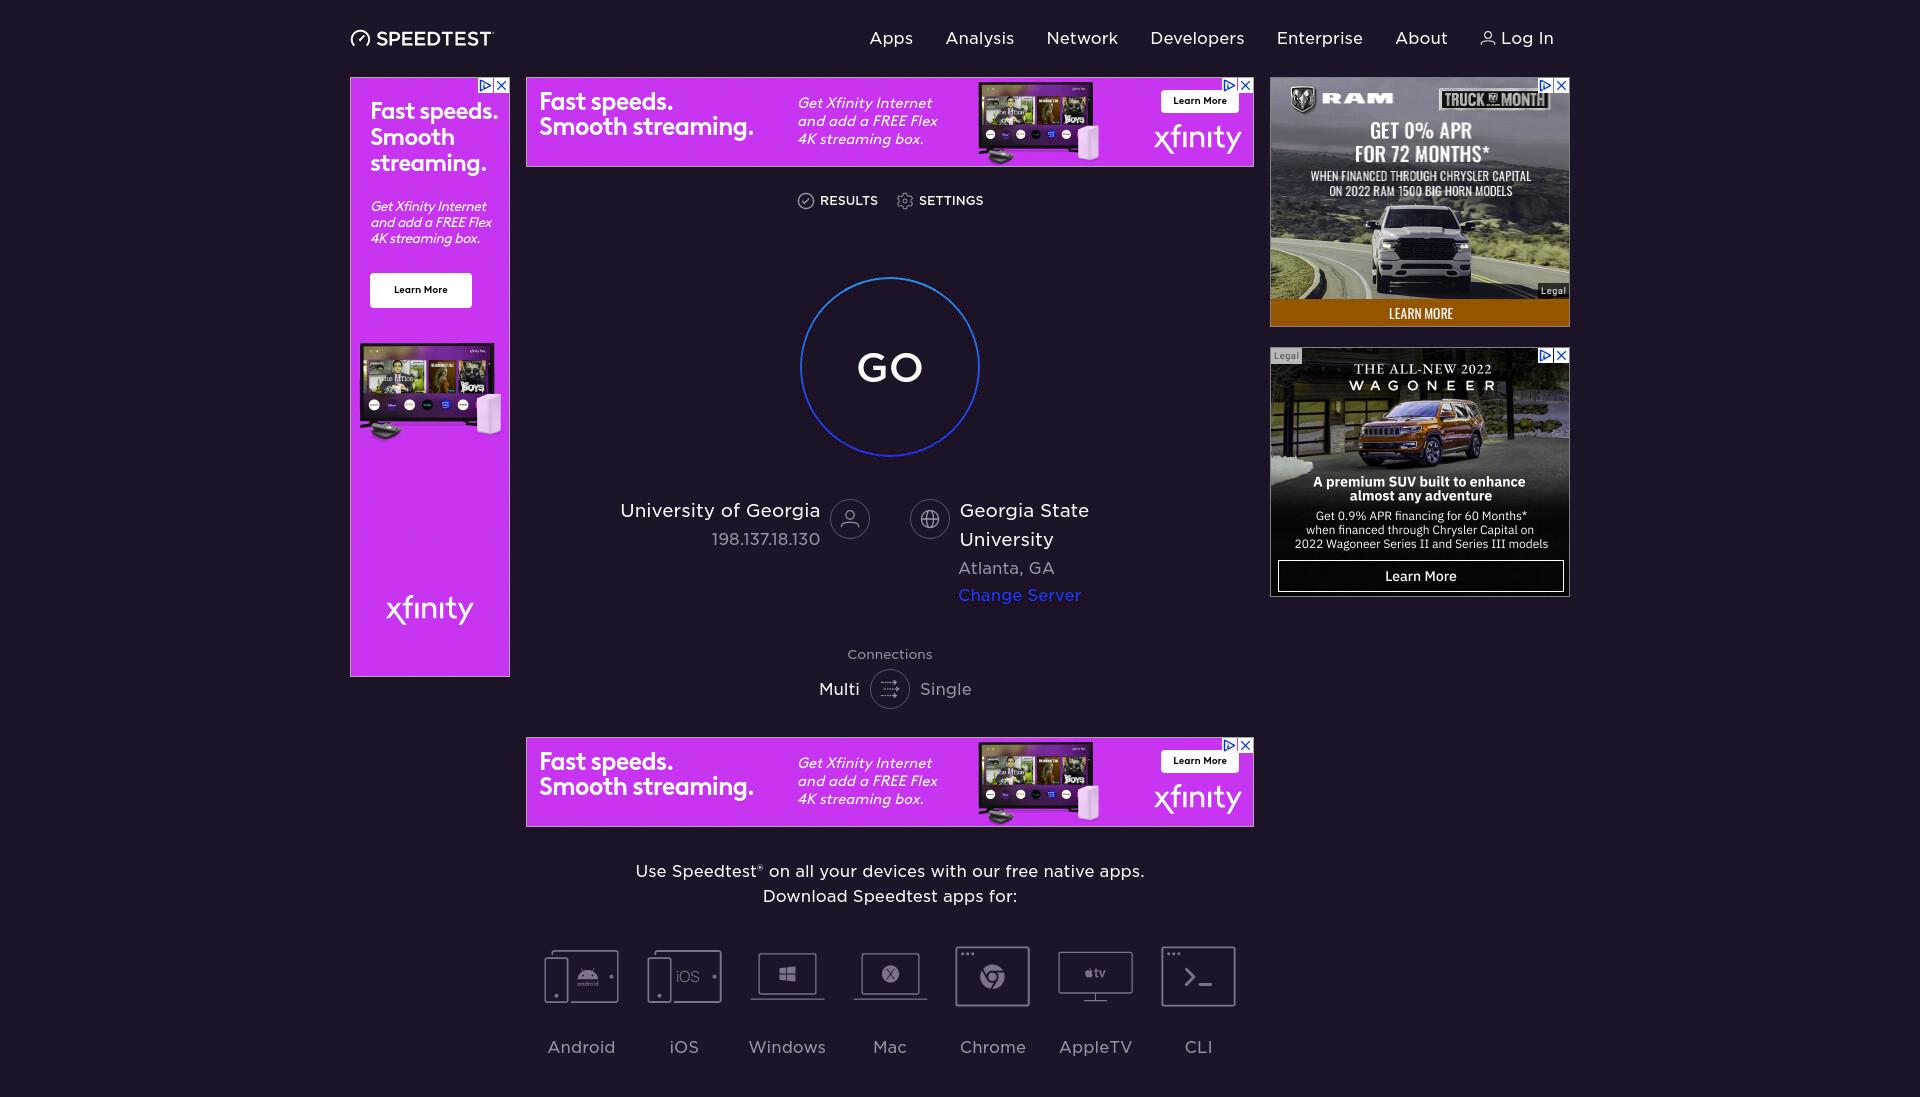
Task: Start the test with the GO button
Action: point(889,367)
